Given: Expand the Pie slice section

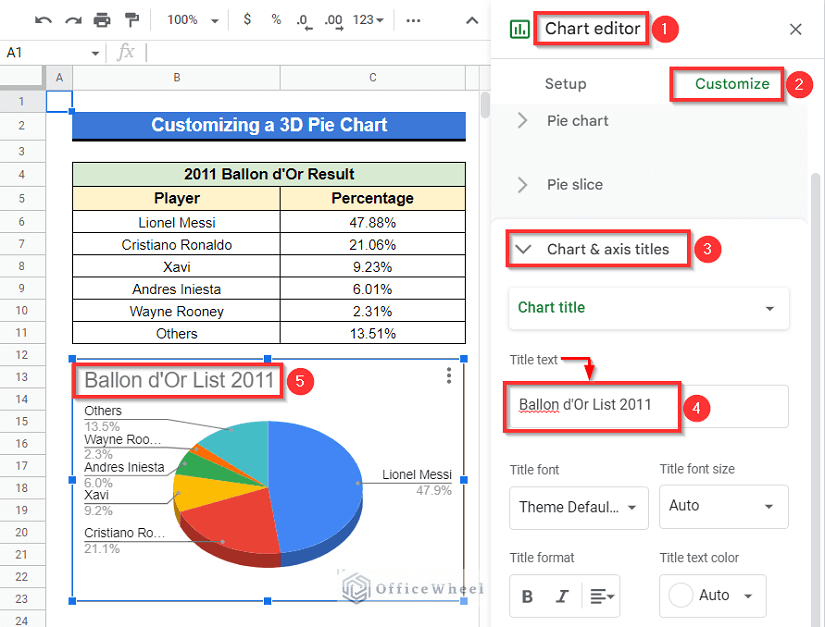Looking at the screenshot, I should click(x=574, y=185).
